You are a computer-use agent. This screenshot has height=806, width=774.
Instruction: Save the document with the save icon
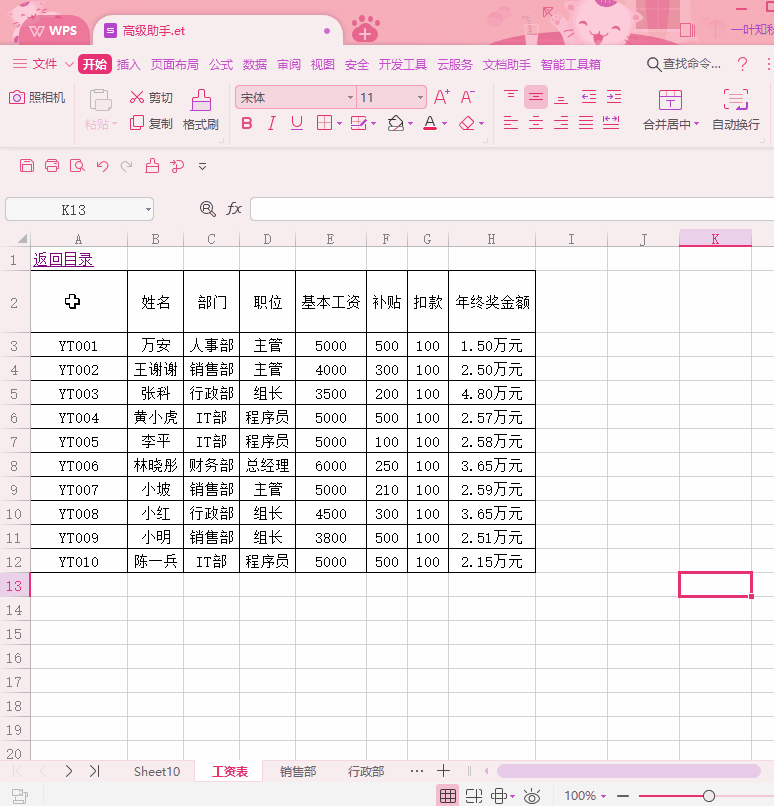27,166
